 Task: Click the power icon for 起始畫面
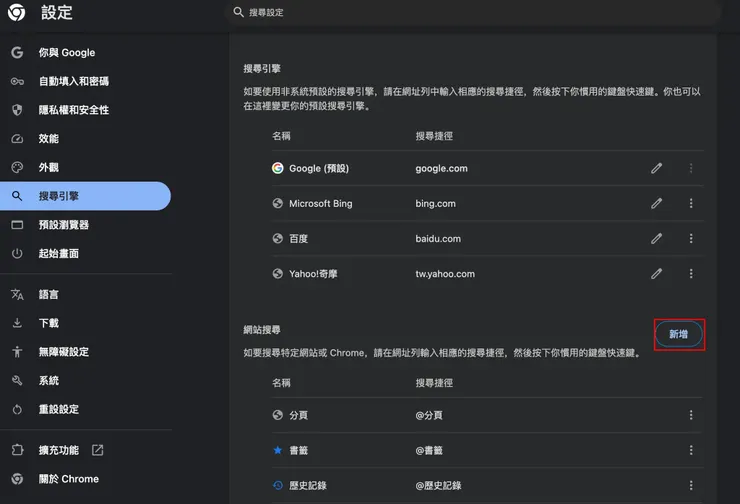17,253
